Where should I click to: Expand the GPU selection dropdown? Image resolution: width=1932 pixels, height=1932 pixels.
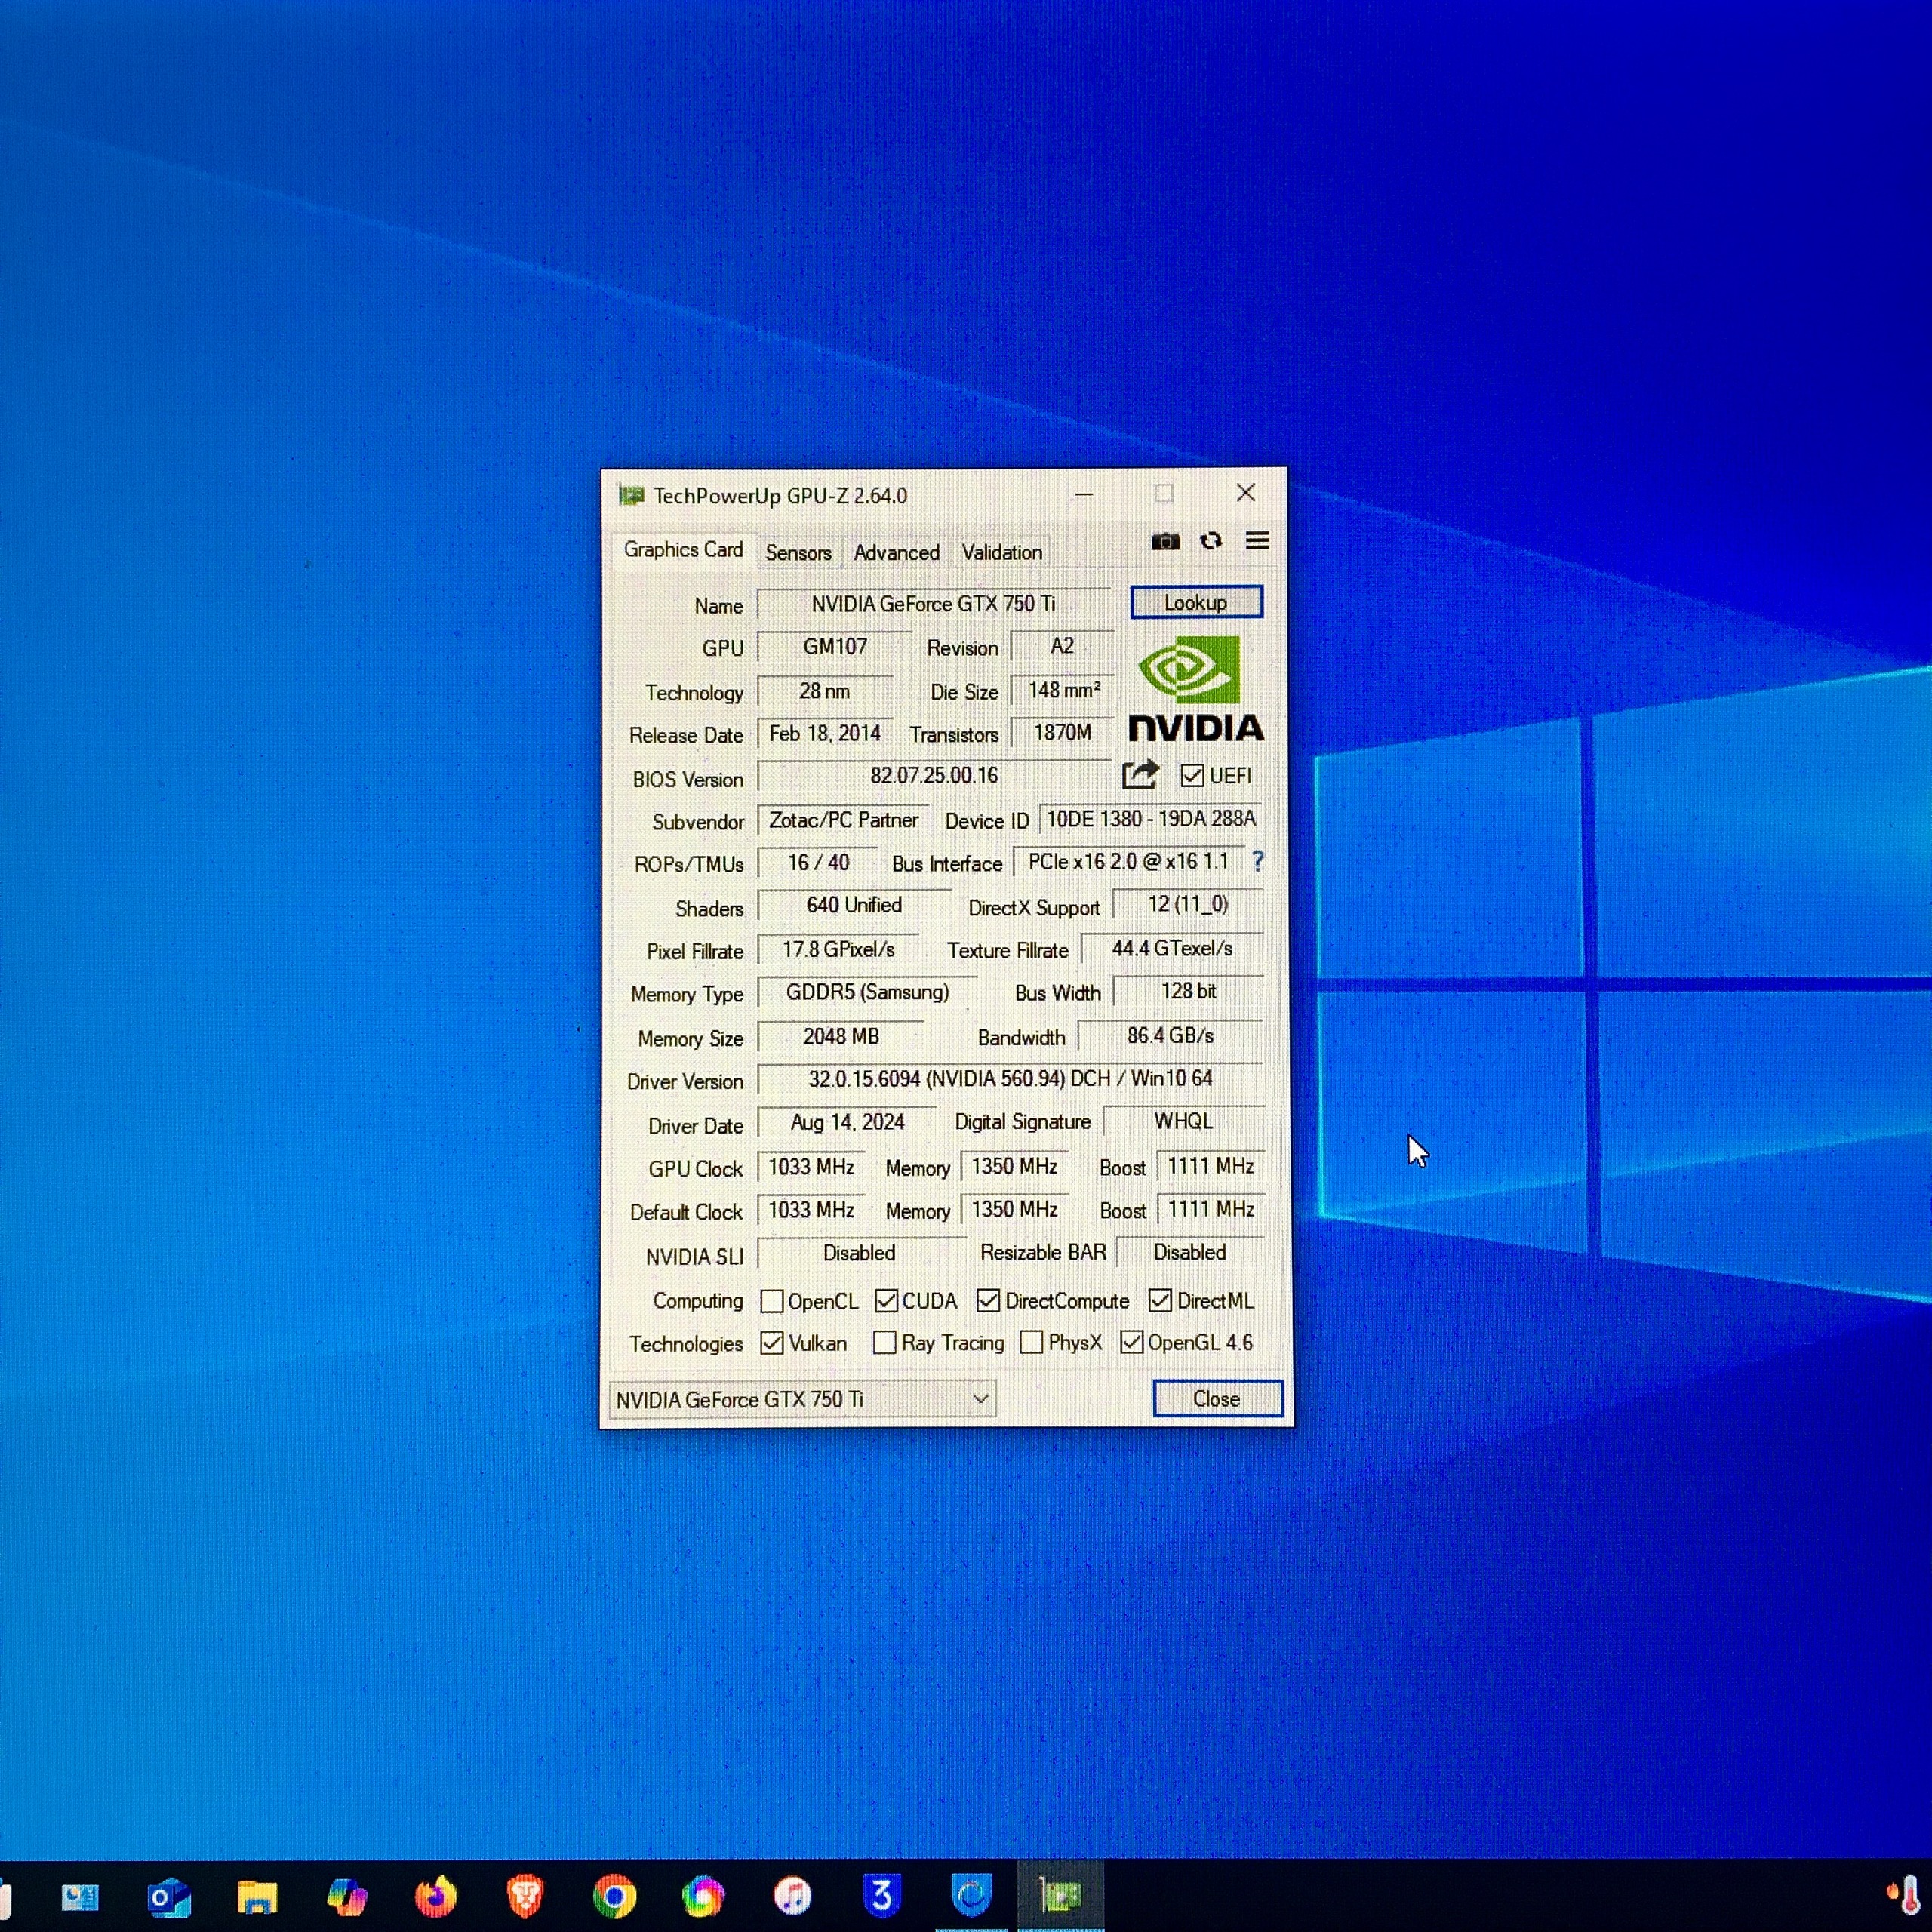(x=980, y=1398)
